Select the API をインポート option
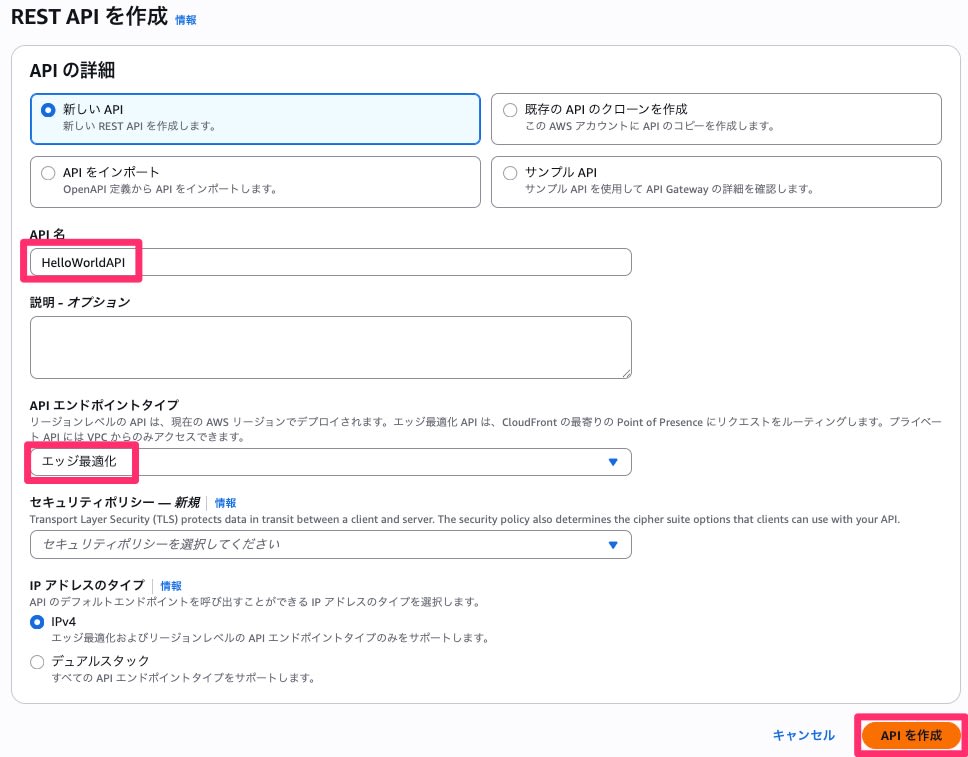The image size is (968, 757). point(48,173)
